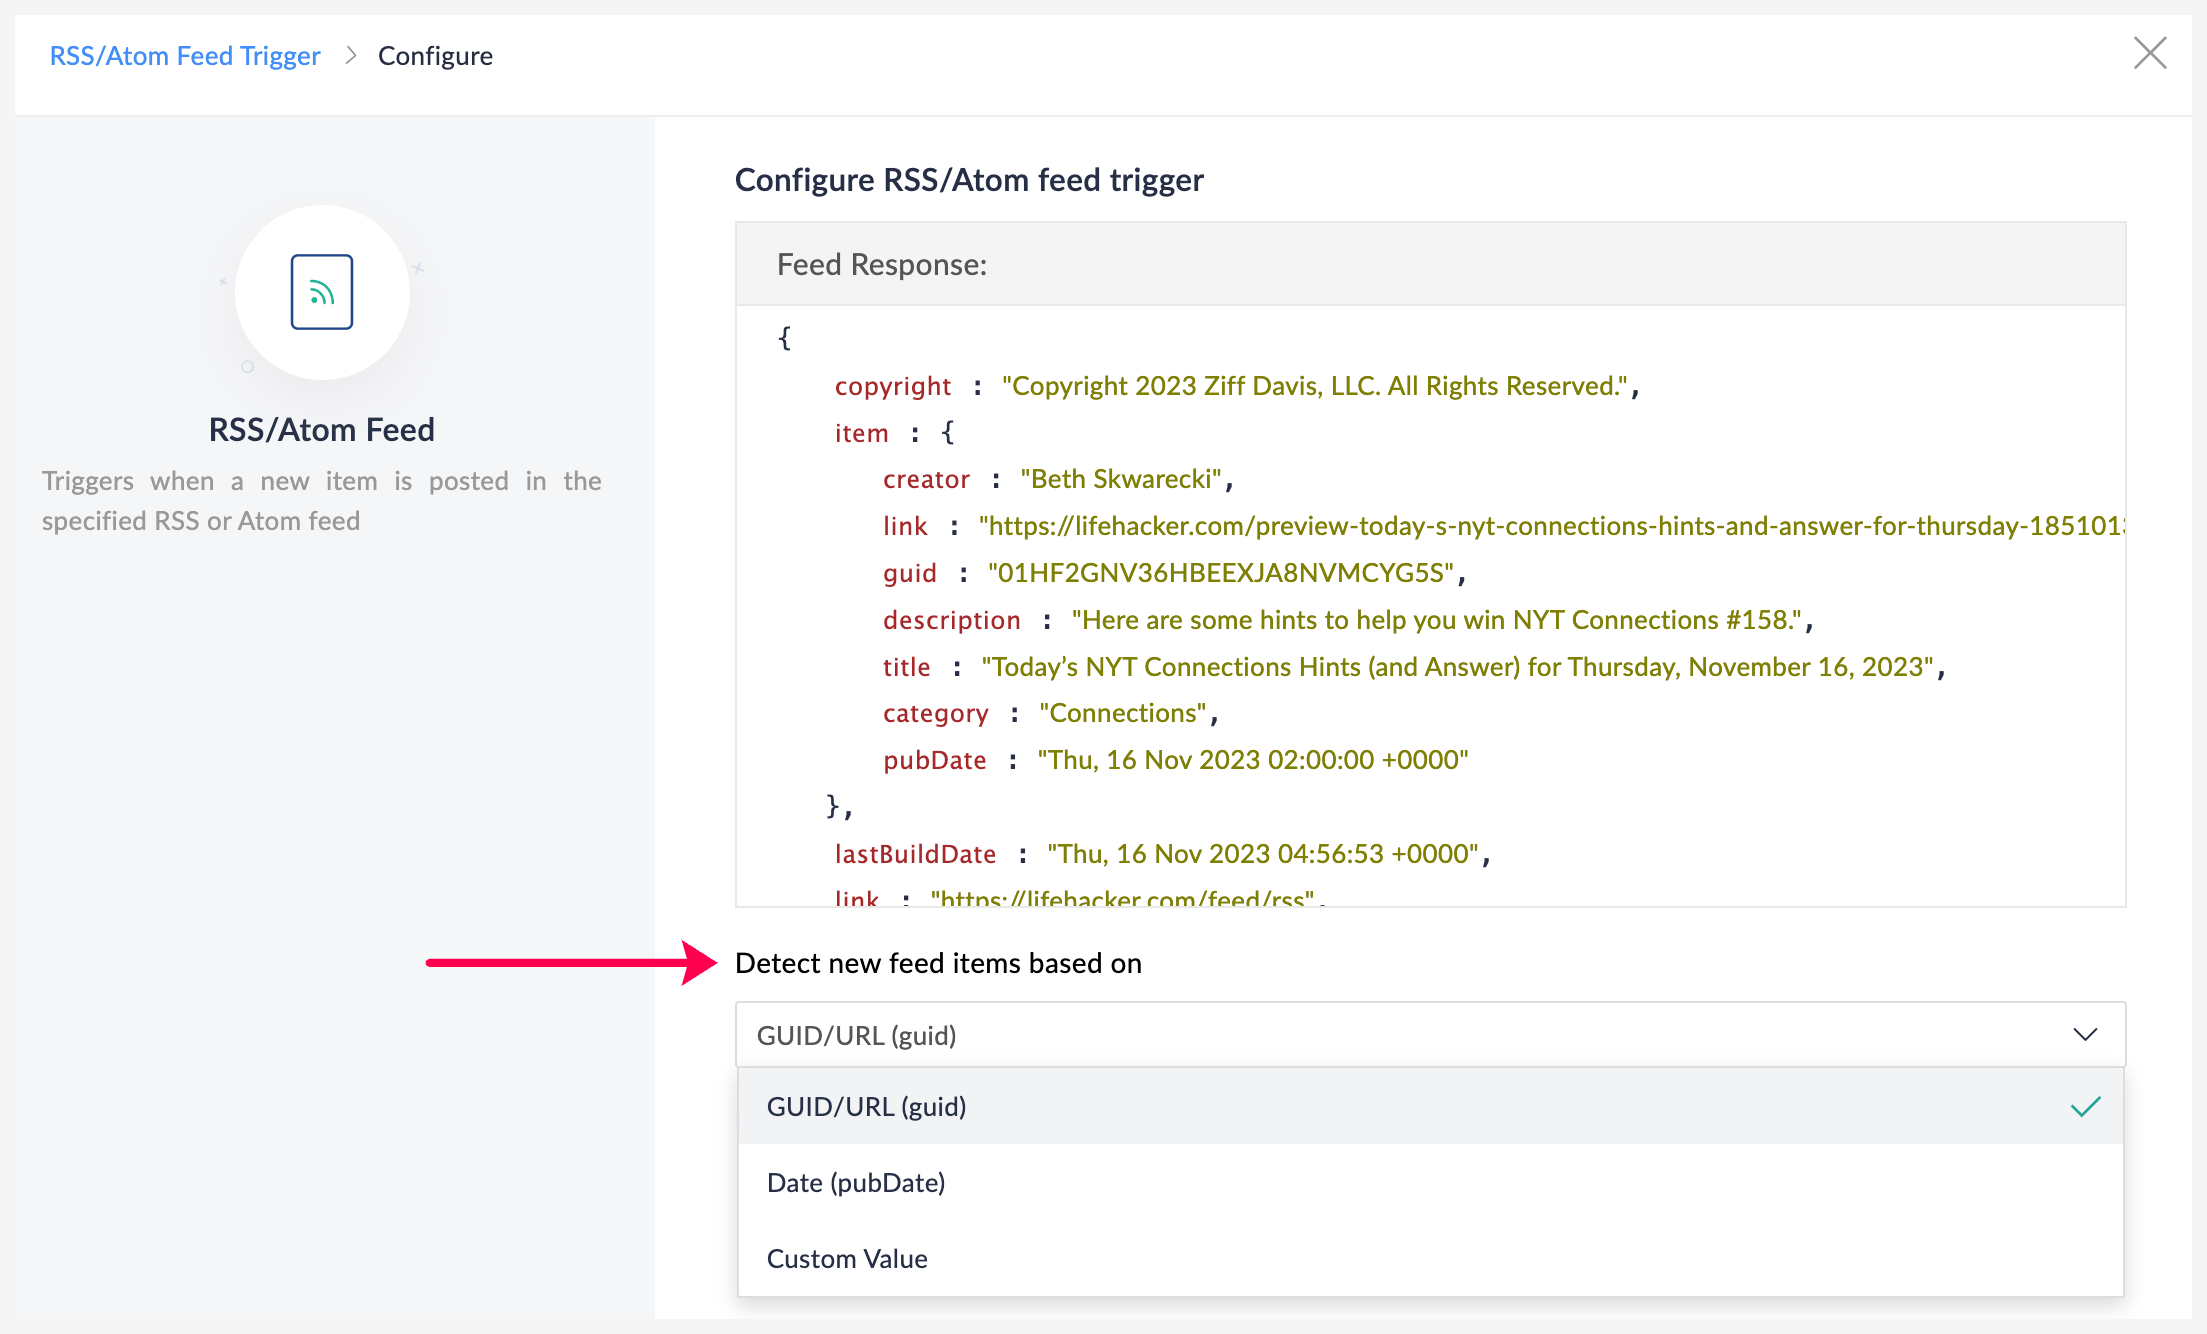Click the lastBuildDate key
The image size is (2207, 1334).
(x=915, y=854)
